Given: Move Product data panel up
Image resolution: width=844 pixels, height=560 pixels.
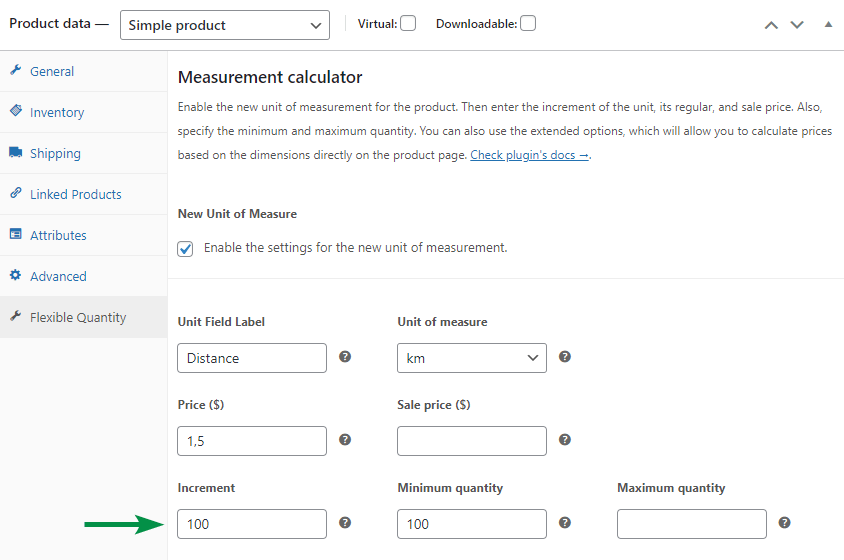Looking at the screenshot, I should click(771, 25).
